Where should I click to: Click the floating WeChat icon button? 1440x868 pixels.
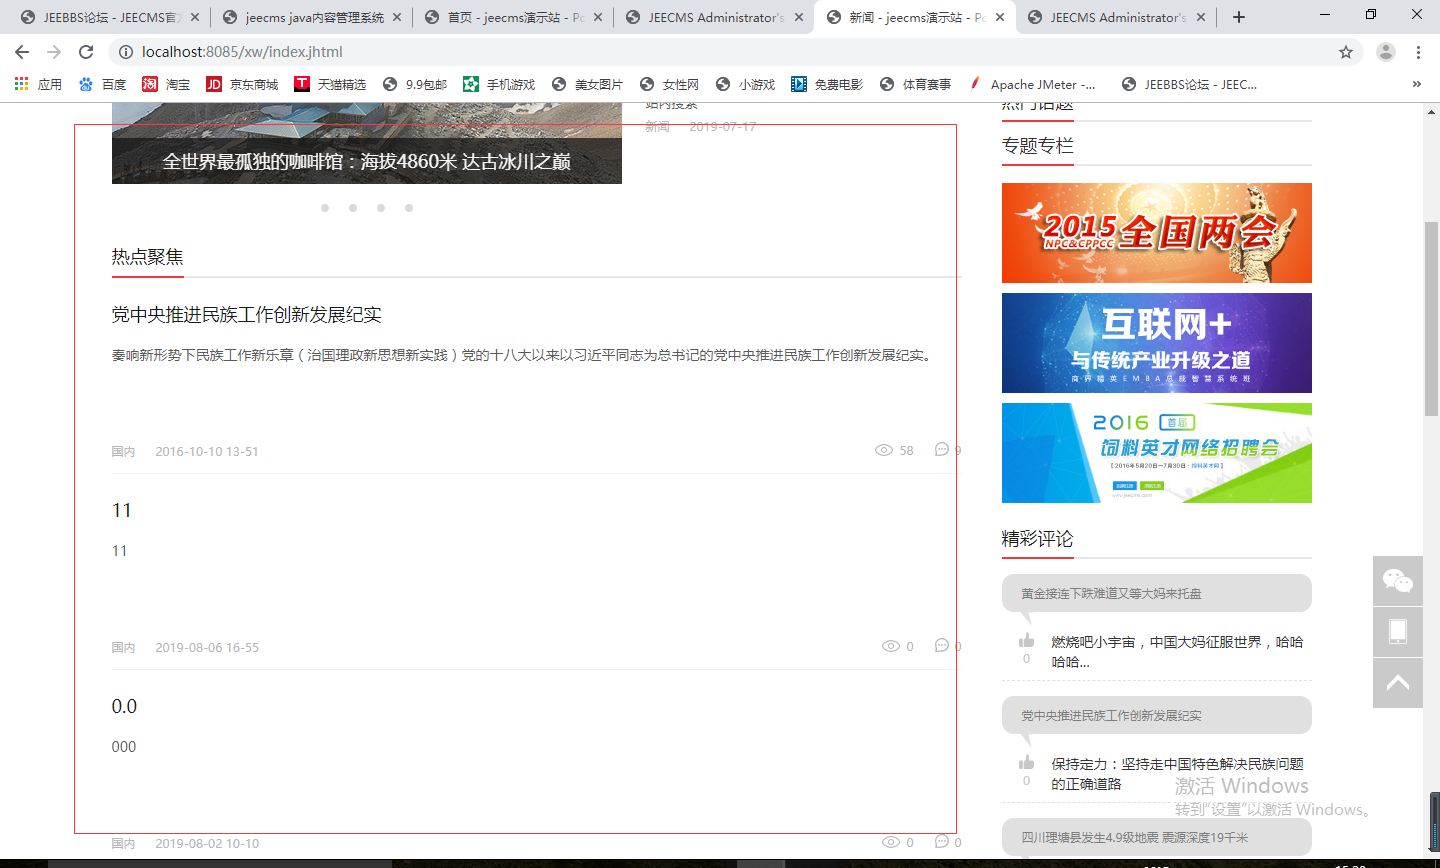click(x=1398, y=581)
